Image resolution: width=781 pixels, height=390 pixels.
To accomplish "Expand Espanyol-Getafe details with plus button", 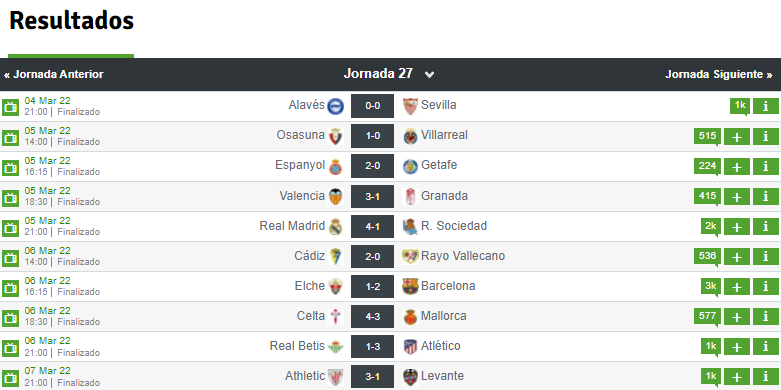I will pos(737,166).
